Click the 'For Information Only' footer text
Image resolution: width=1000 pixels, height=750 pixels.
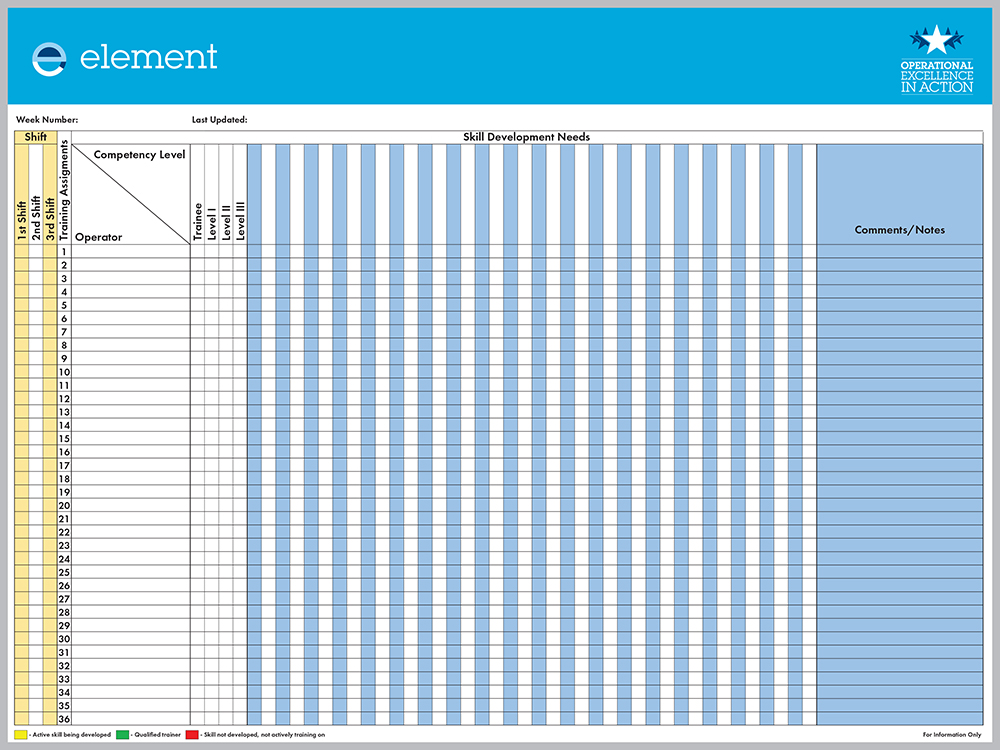click(x=952, y=735)
